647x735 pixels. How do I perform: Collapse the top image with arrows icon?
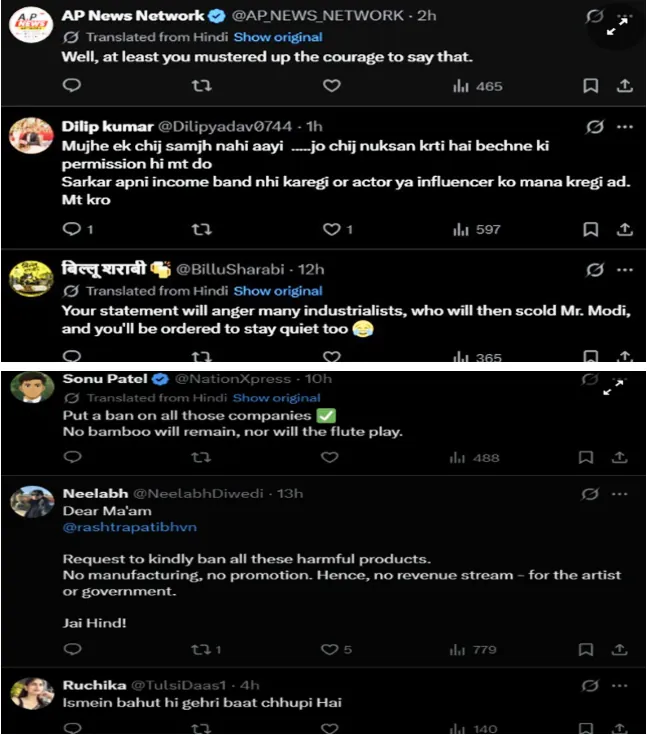pyautogui.click(x=617, y=25)
